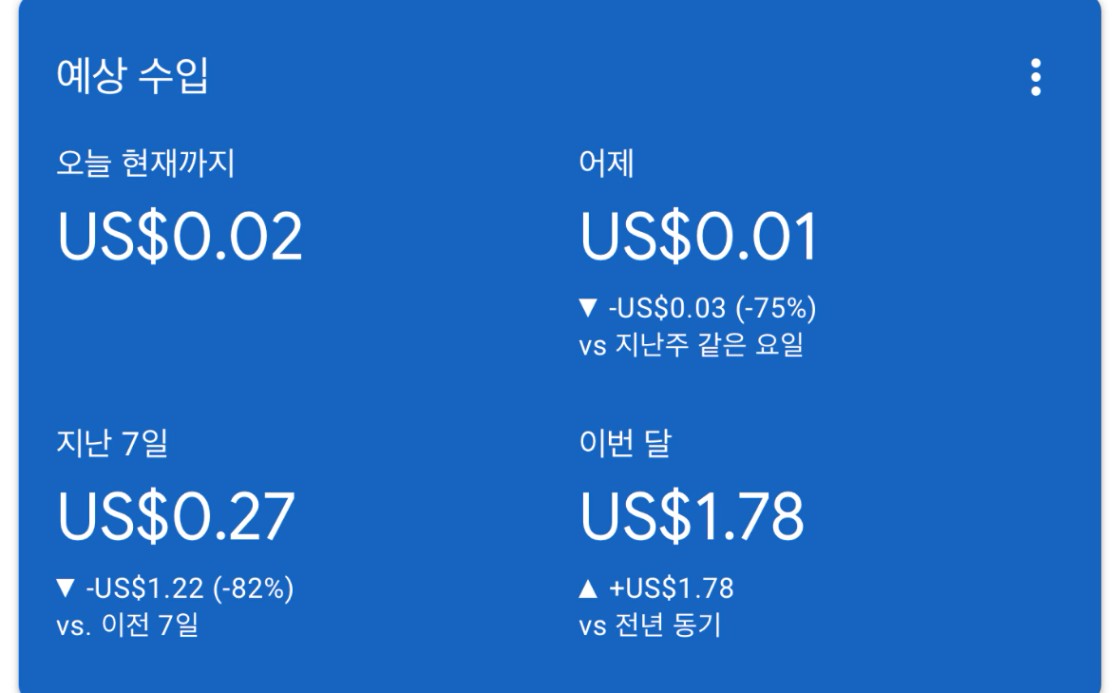Screen dimensions: 1120x693
Task: Click the up arrow beside +US$1.78
Action: pyautogui.click(x=588, y=589)
